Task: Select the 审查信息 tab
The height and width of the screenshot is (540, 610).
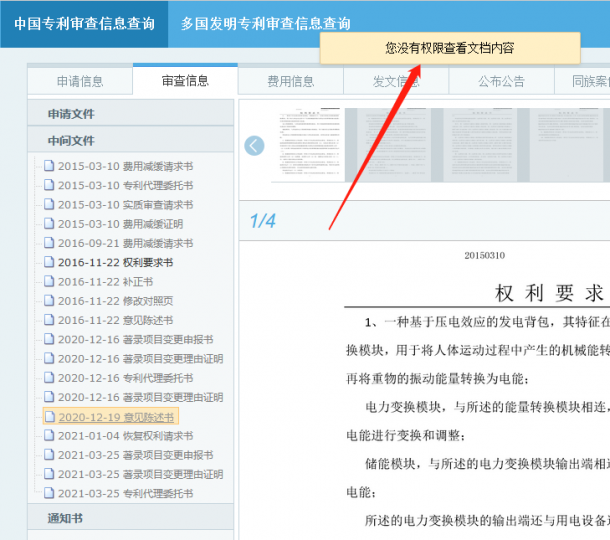Action: [x=185, y=80]
